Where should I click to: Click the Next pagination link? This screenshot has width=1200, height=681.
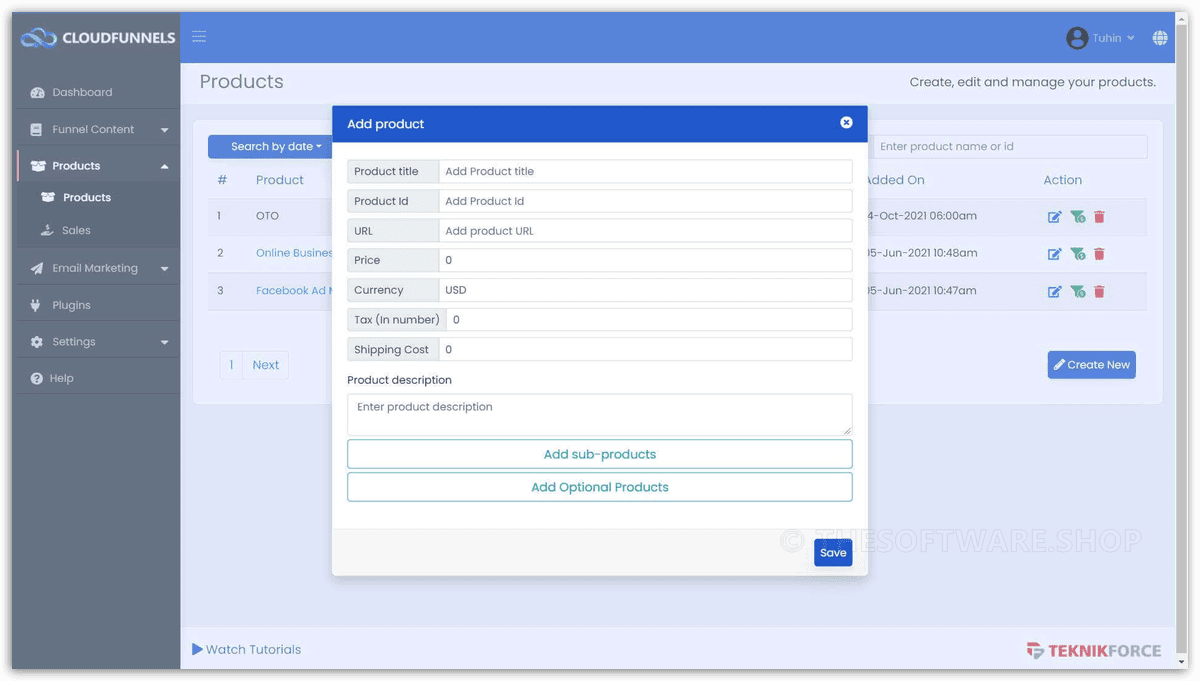pyautogui.click(x=266, y=365)
